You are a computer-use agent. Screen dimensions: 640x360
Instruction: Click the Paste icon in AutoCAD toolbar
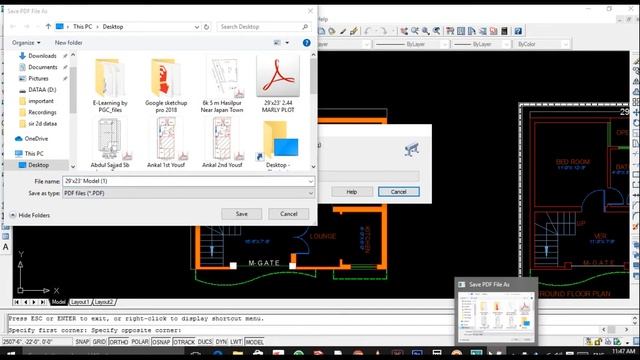[x=332, y=31]
